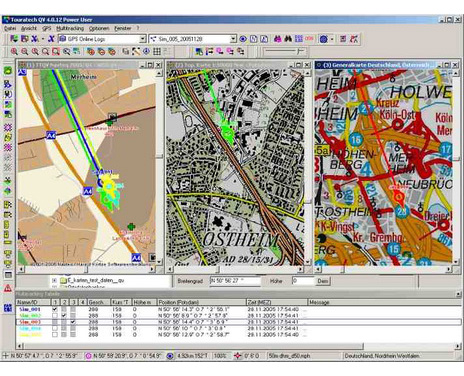Check the column 1 checkbox for Sim_005
464x376 pixels.
[x=55, y=334]
